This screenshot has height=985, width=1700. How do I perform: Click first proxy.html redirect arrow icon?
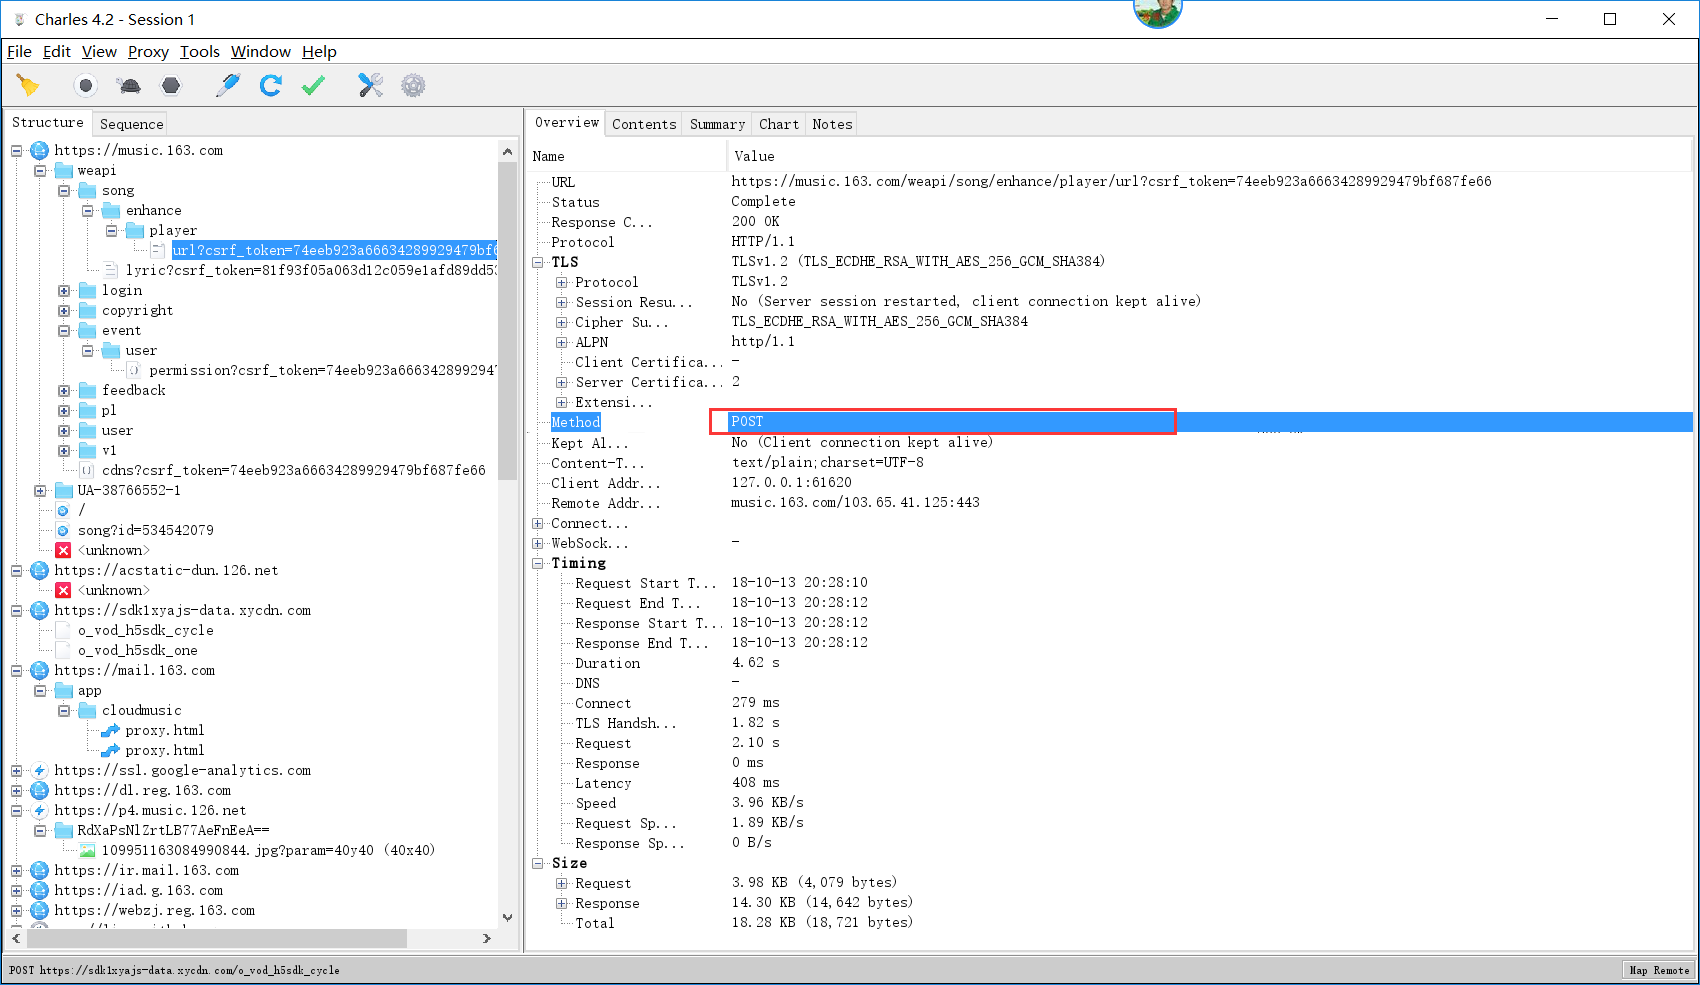tap(111, 731)
